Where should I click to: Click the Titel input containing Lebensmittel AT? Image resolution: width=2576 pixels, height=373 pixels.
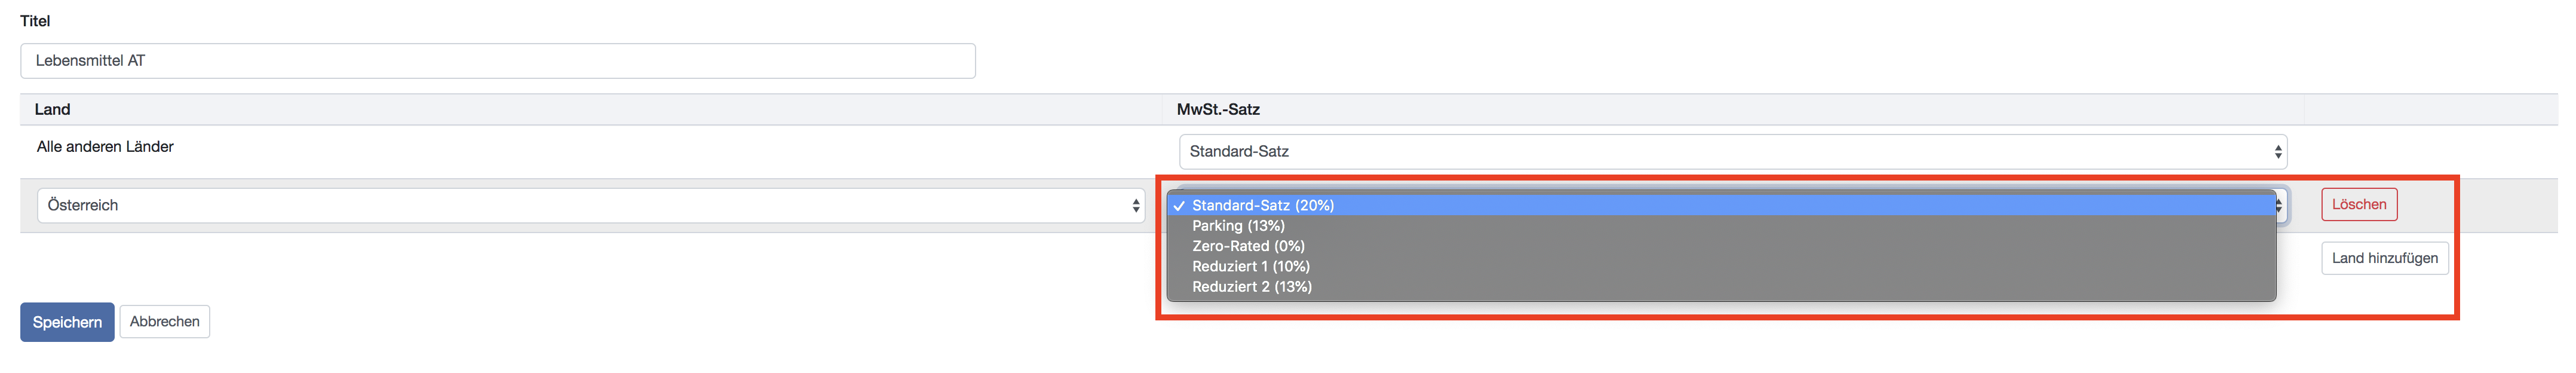[x=497, y=61]
